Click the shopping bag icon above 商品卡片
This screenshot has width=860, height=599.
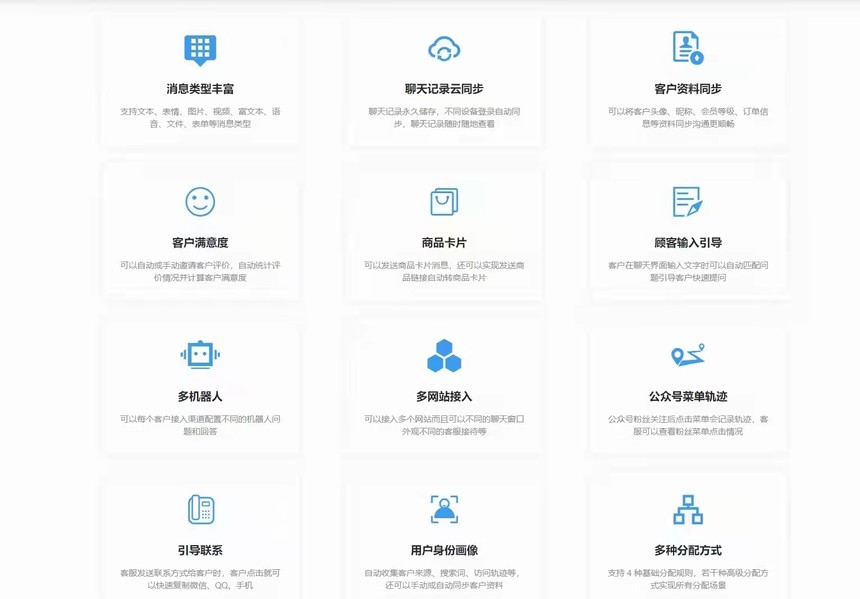(444, 202)
